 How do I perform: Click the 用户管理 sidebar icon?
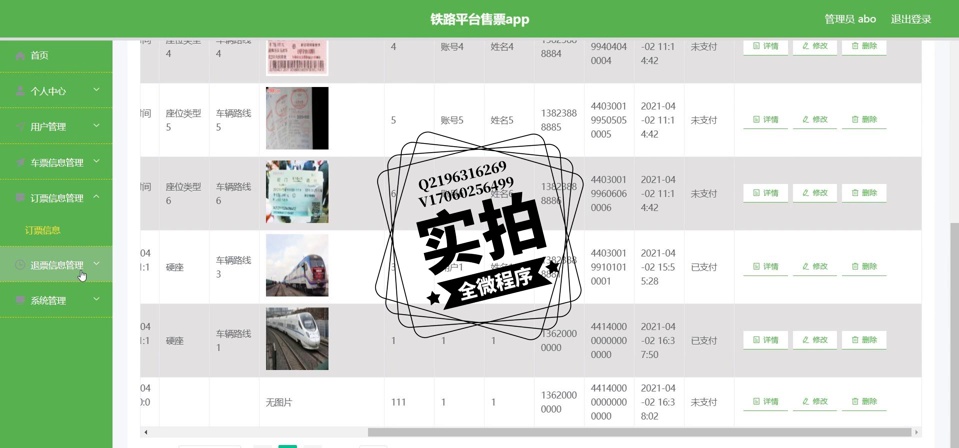click(x=20, y=127)
